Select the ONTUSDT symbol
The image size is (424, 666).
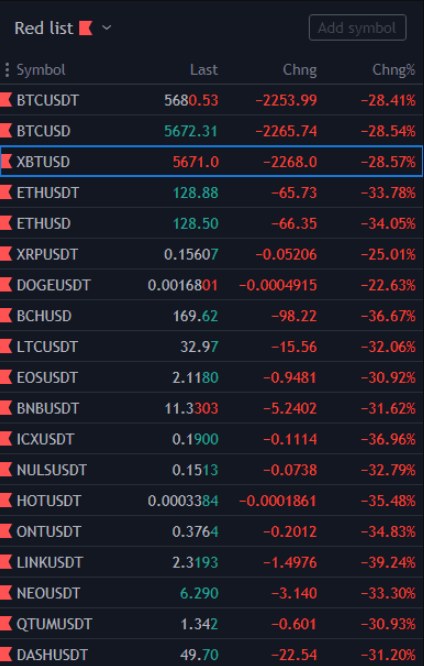(x=48, y=531)
